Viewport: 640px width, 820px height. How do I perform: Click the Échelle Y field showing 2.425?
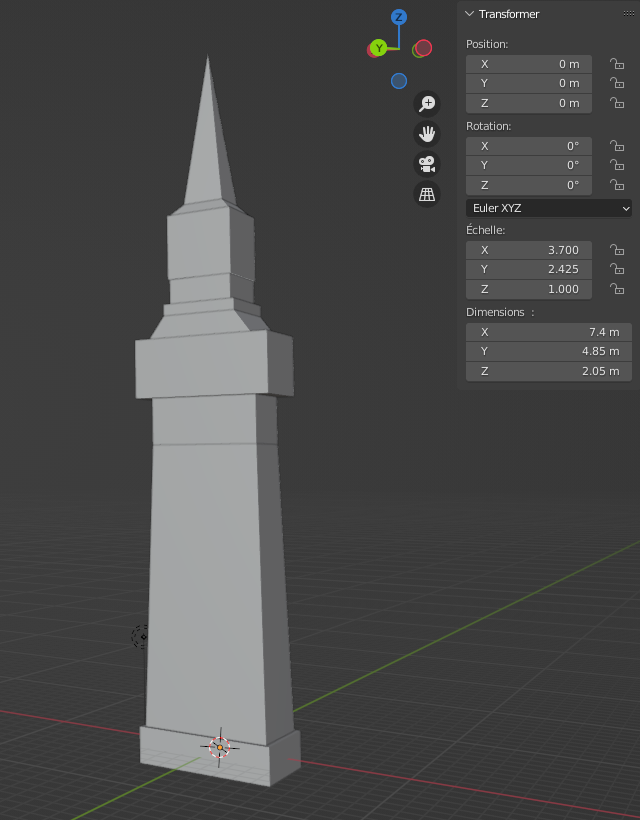[529, 270]
